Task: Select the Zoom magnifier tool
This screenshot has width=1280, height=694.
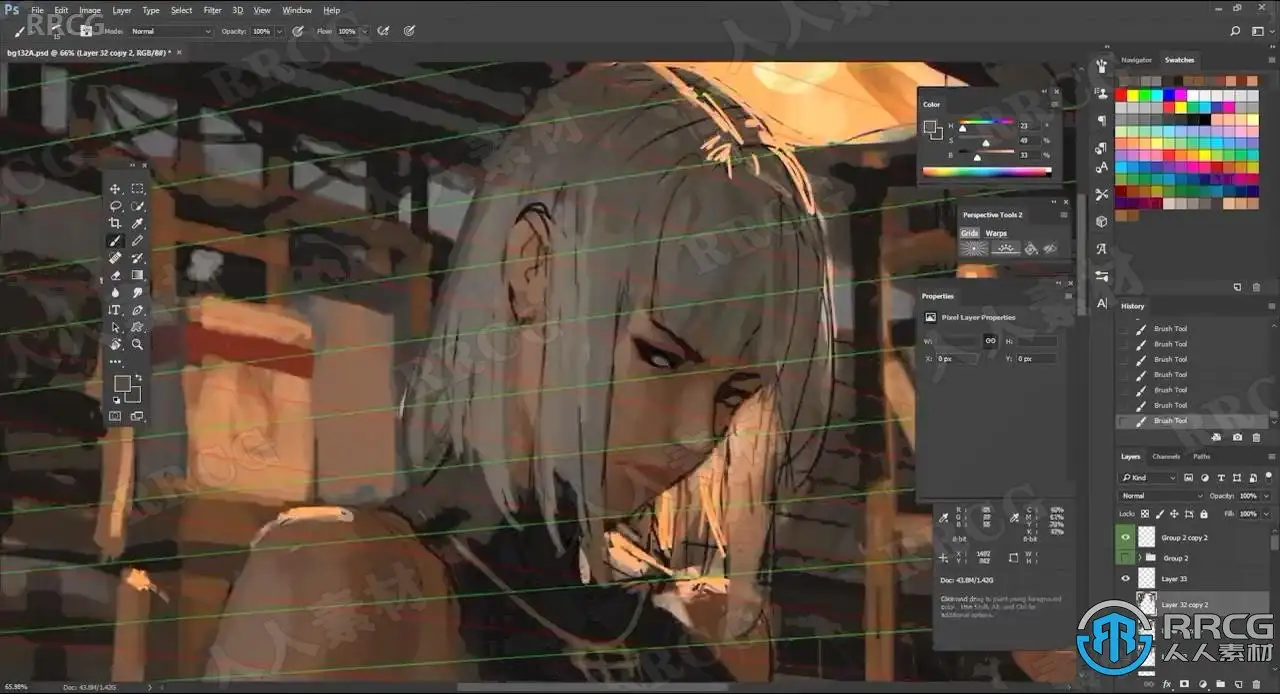Action: [138, 344]
